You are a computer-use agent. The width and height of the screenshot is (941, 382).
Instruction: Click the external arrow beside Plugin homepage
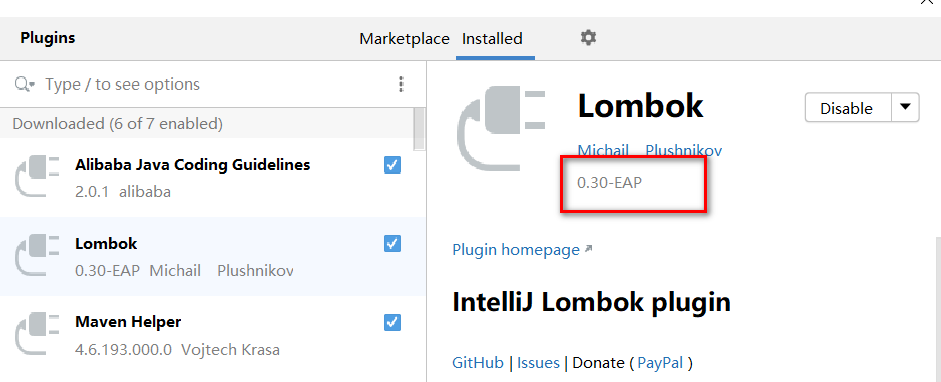coord(588,248)
